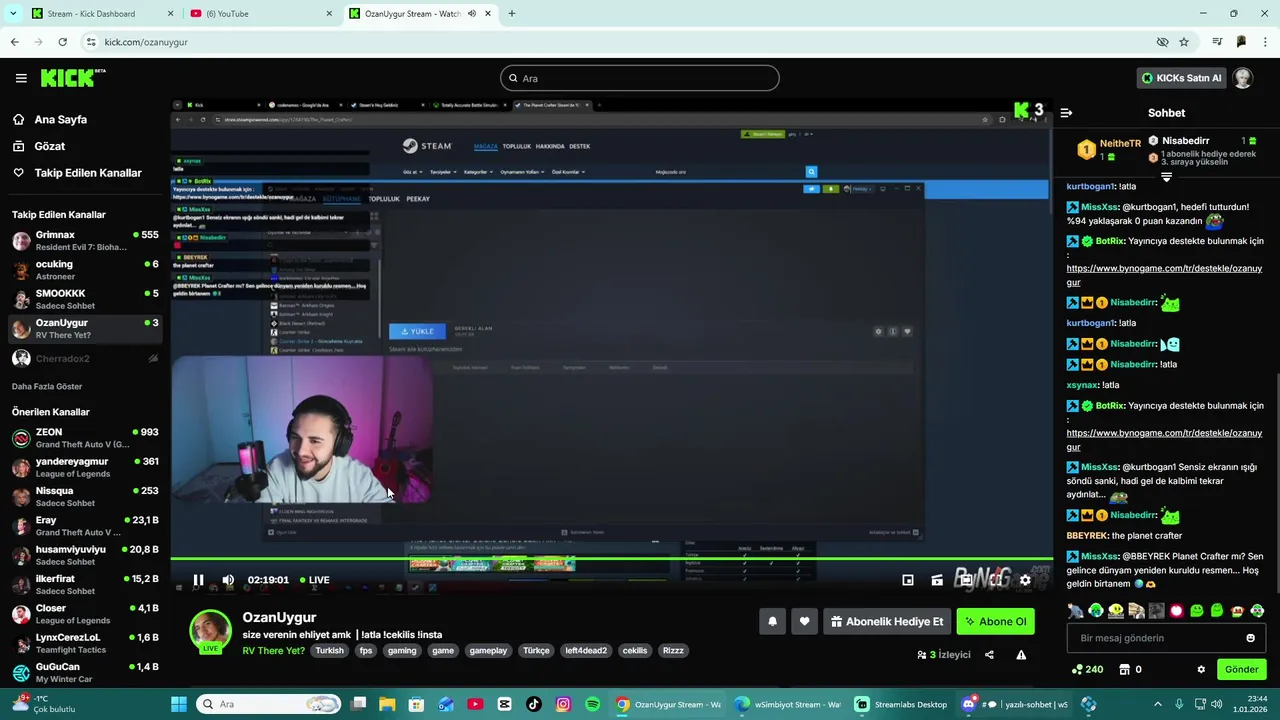Open the emoji picker in chat input
Screen dimensions: 1280x720
click(1250, 638)
